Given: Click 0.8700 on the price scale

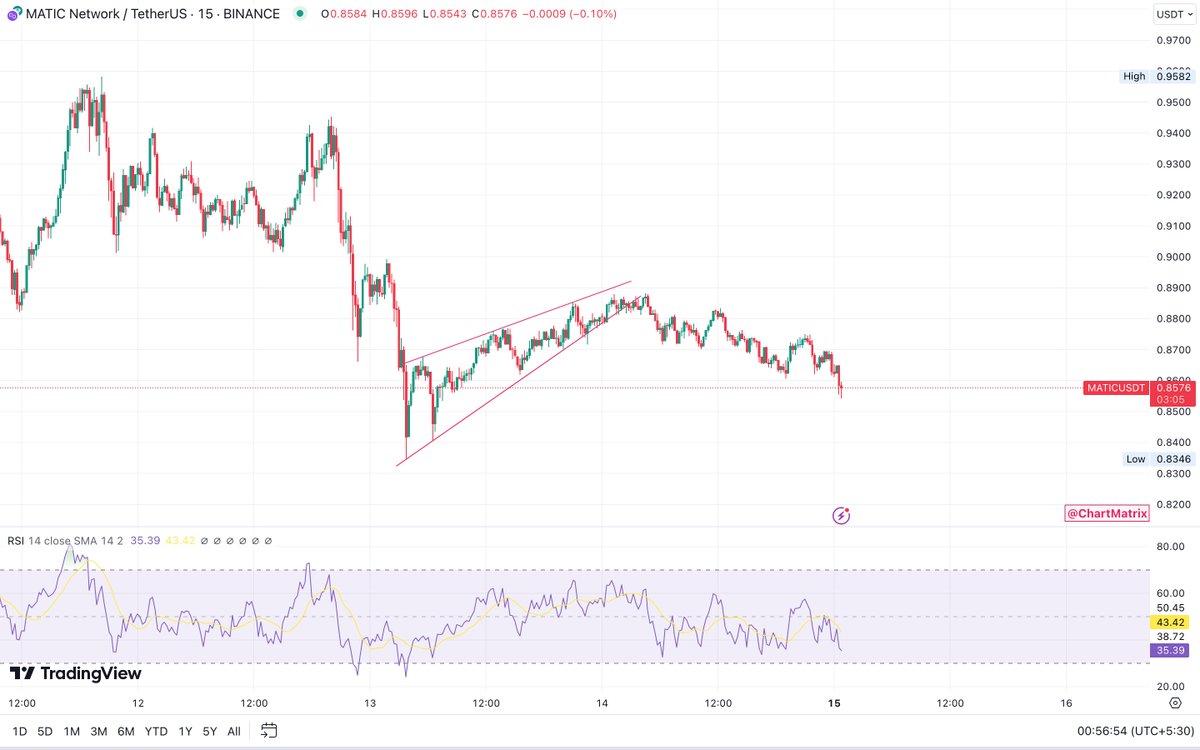Looking at the screenshot, I should click(x=1173, y=350).
